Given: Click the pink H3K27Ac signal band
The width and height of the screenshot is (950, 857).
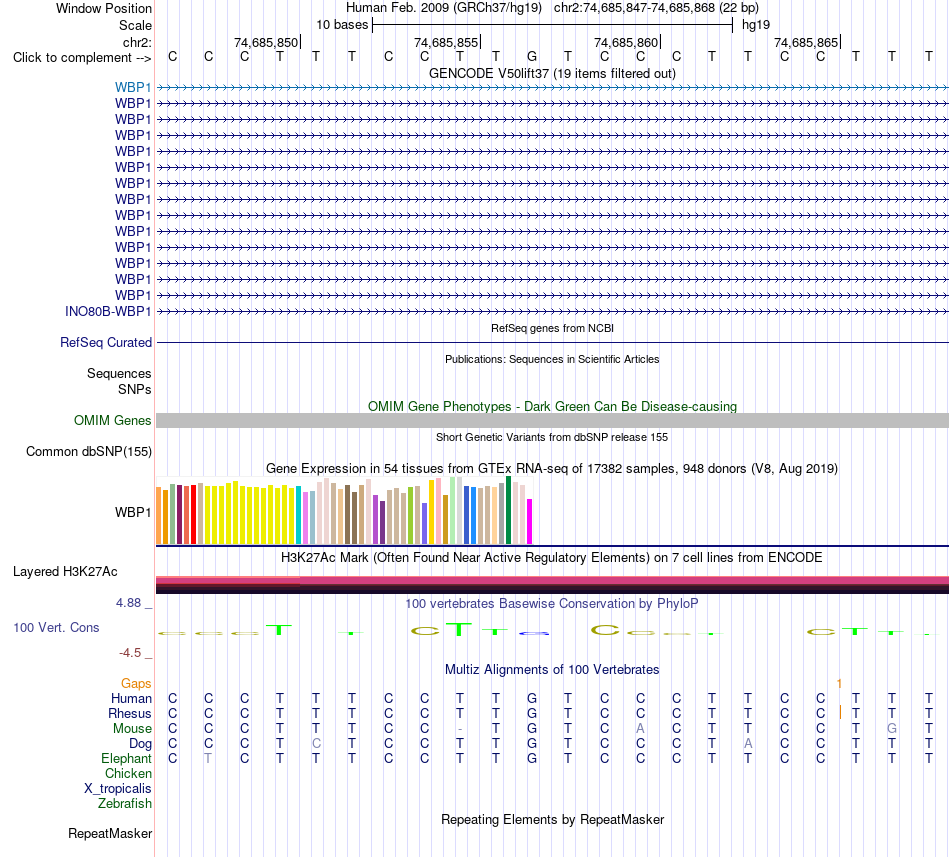Looking at the screenshot, I should tap(552, 580).
